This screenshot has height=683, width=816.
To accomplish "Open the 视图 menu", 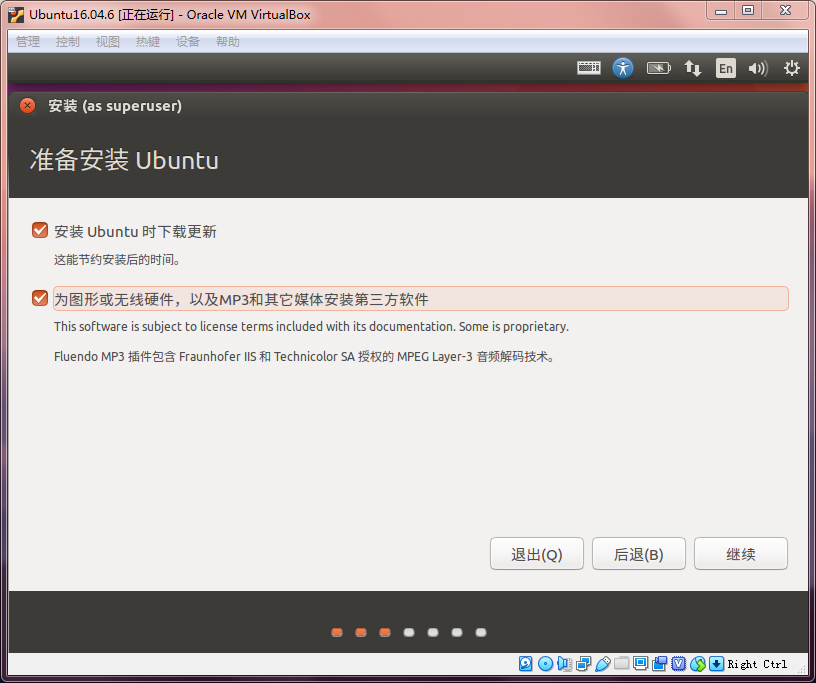I will tap(108, 42).
